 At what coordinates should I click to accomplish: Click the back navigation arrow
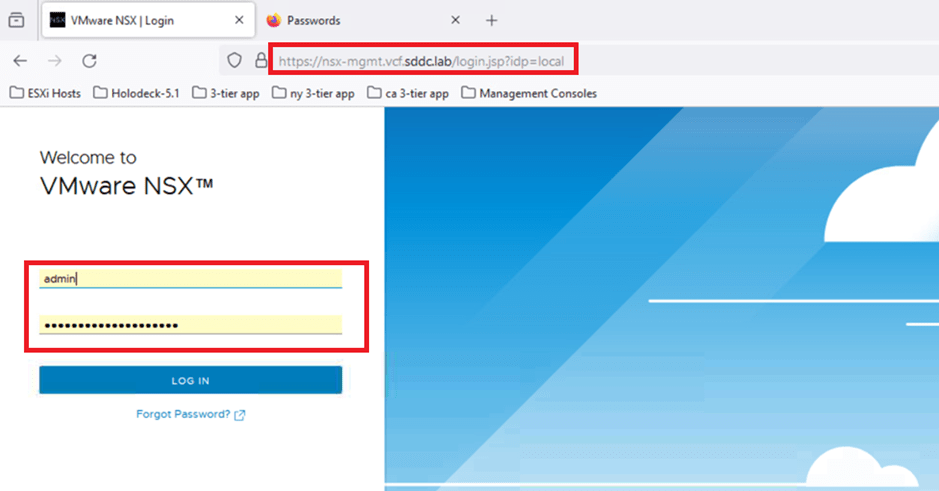[20, 61]
